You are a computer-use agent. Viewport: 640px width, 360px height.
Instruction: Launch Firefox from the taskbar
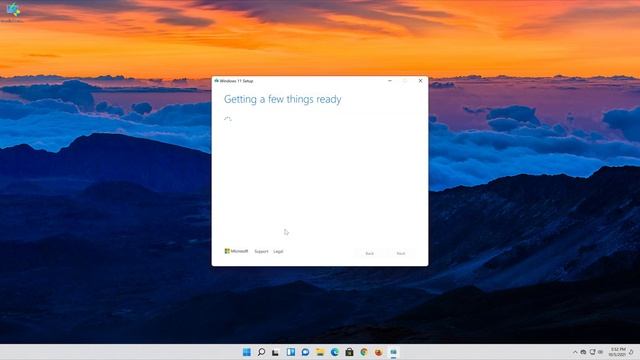pos(379,352)
